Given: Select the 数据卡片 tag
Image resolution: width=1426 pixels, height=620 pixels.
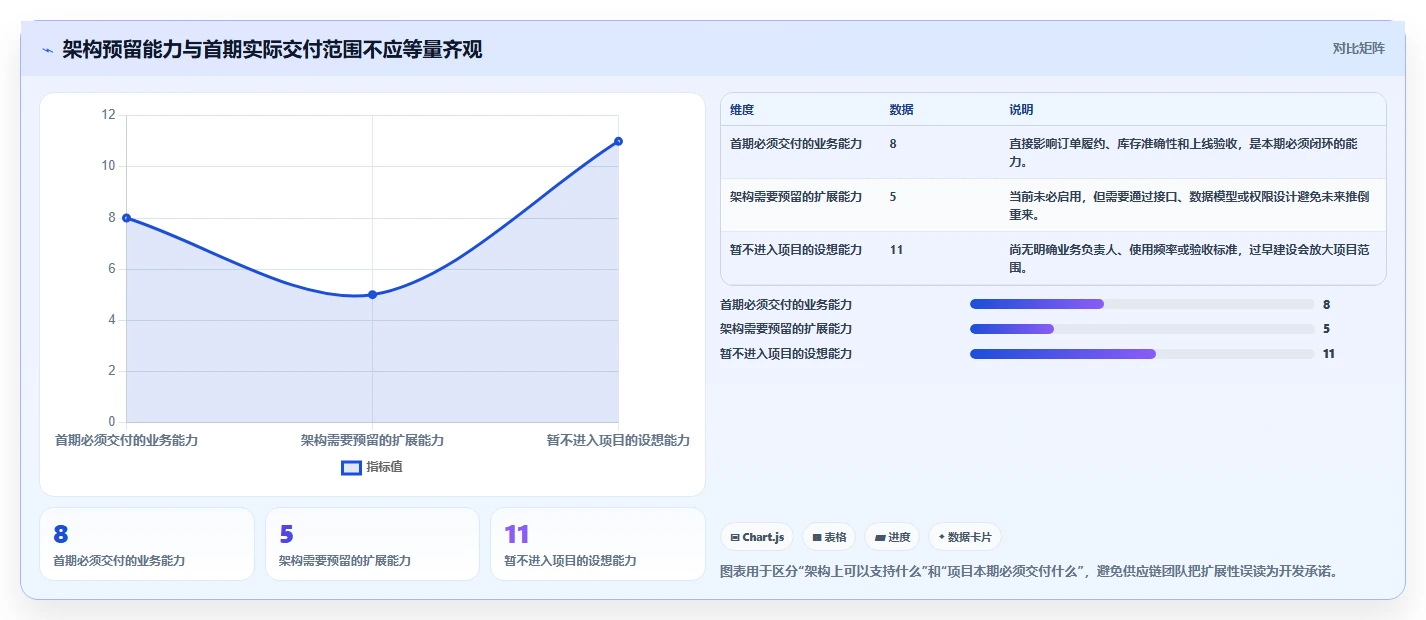Looking at the screenshot, I should [964, 537].
